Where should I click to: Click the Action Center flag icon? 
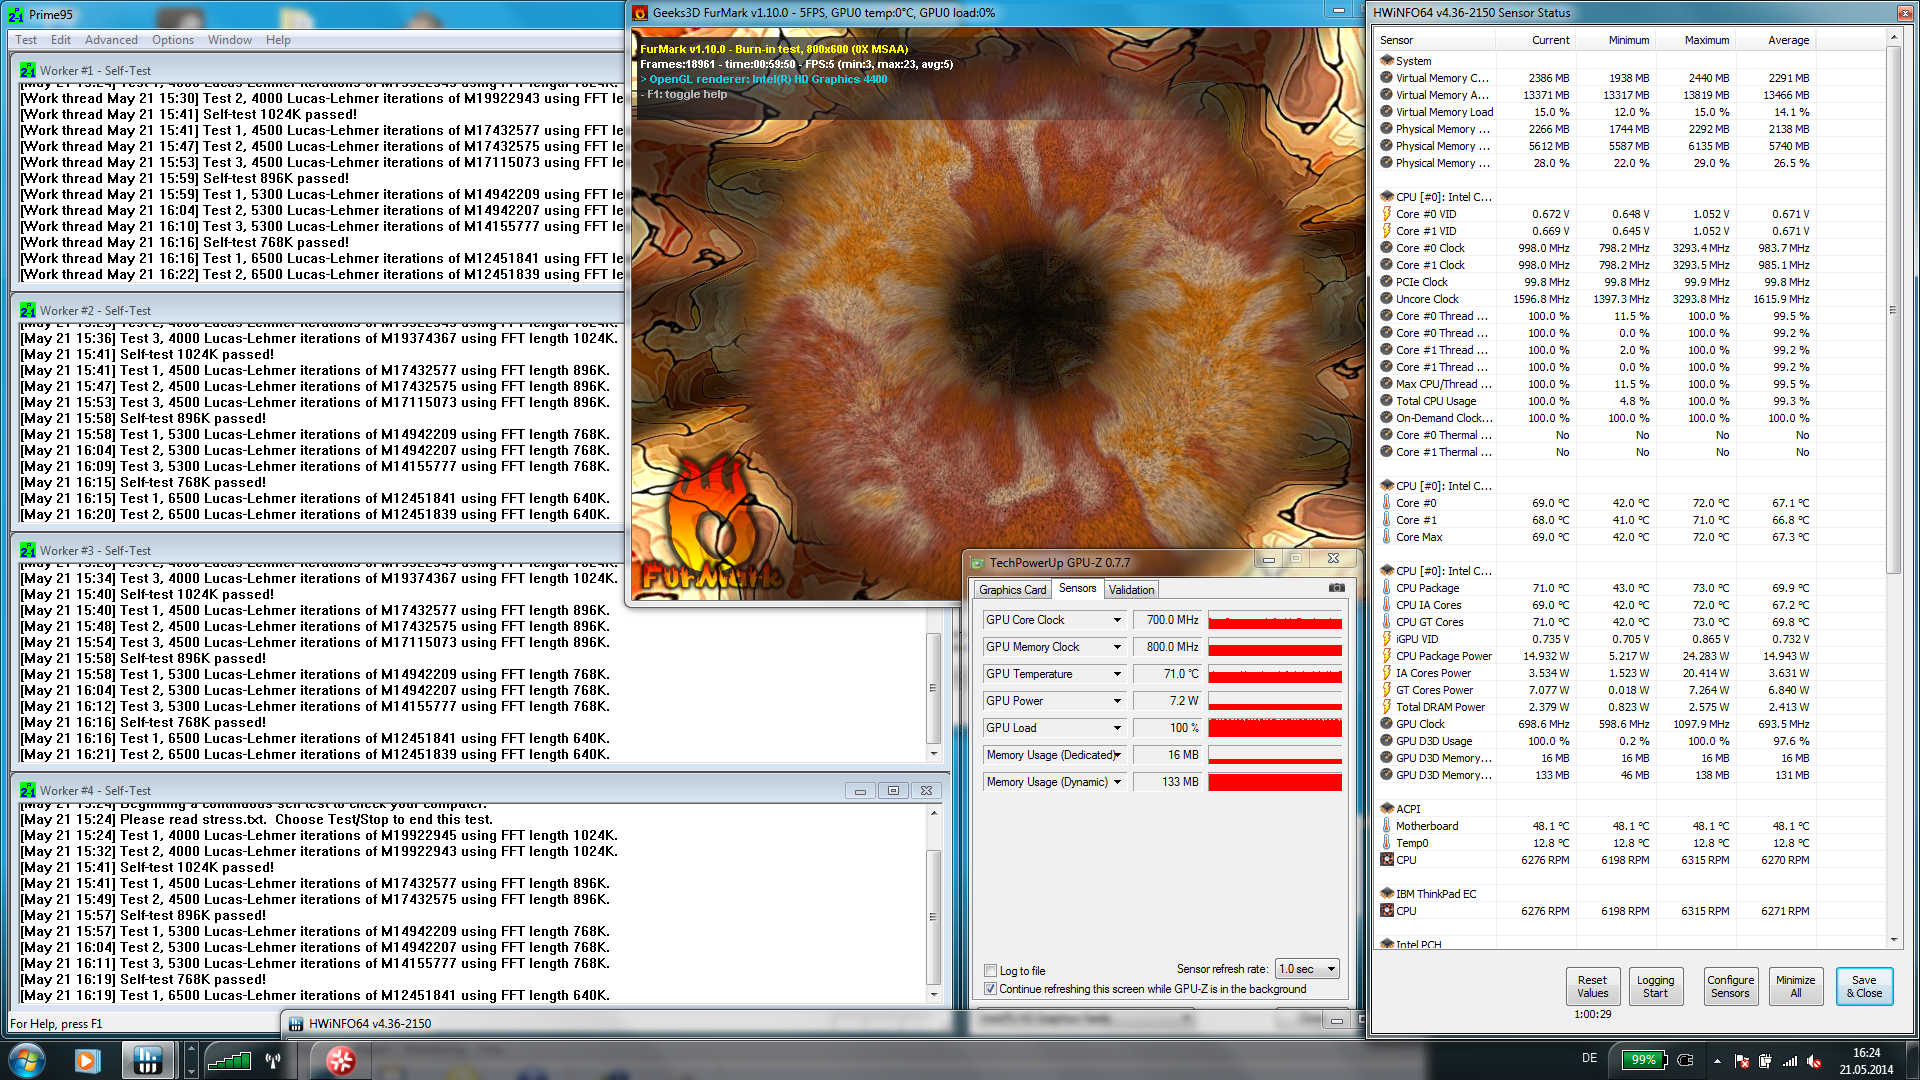tap(1741, 1061)
